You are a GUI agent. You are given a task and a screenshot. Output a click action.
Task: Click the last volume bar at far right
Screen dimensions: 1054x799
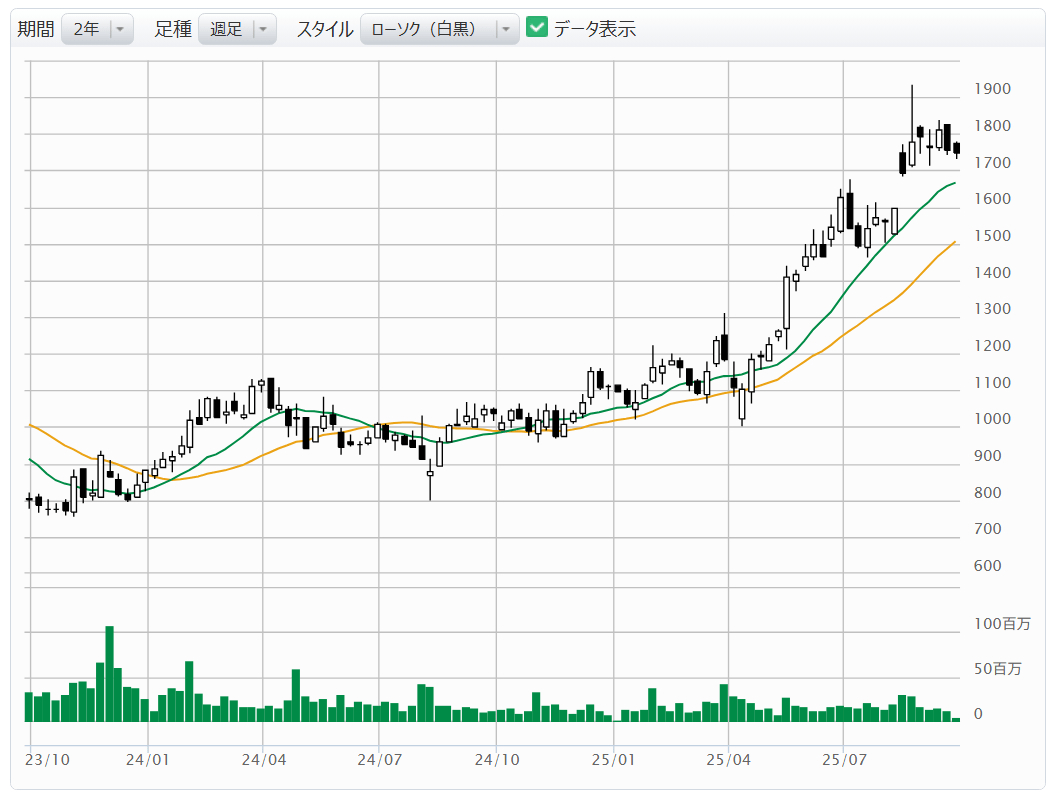(x=956, y=719)
